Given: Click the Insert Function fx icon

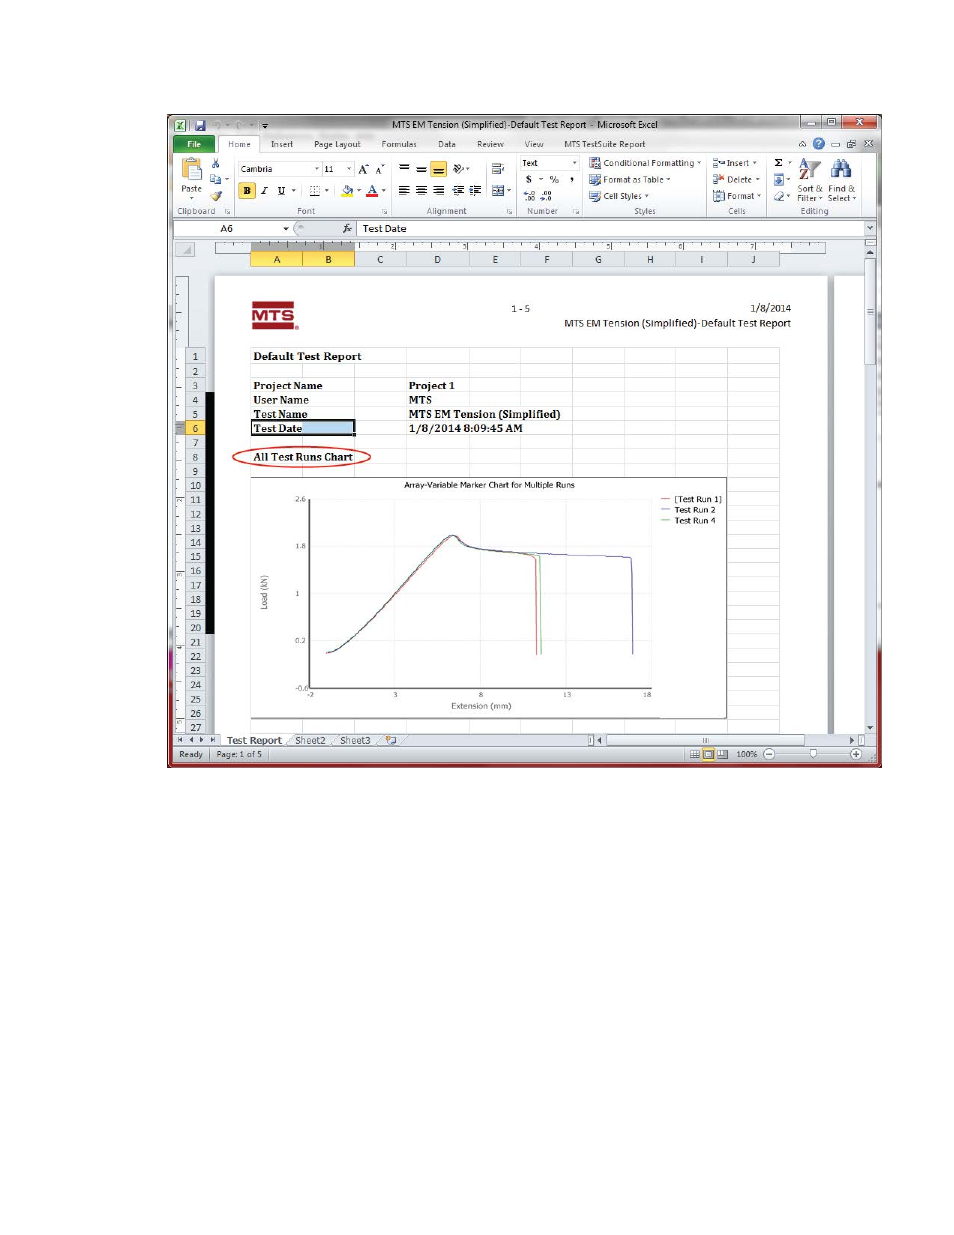Looking at the screenshot, I should coord(347,229).
